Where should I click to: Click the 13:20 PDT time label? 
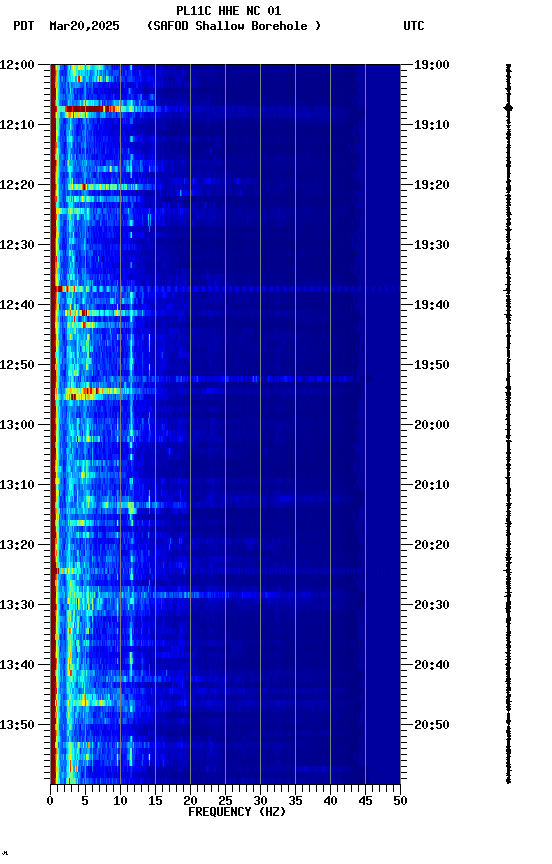17,546
